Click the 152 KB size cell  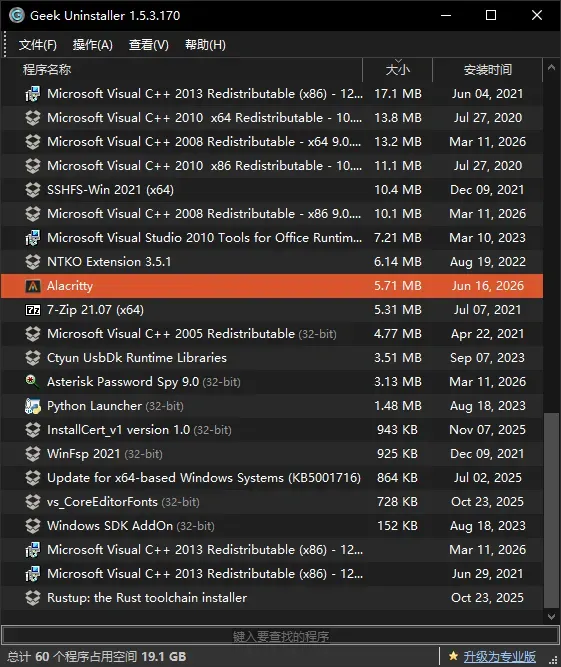coord(397,526)
